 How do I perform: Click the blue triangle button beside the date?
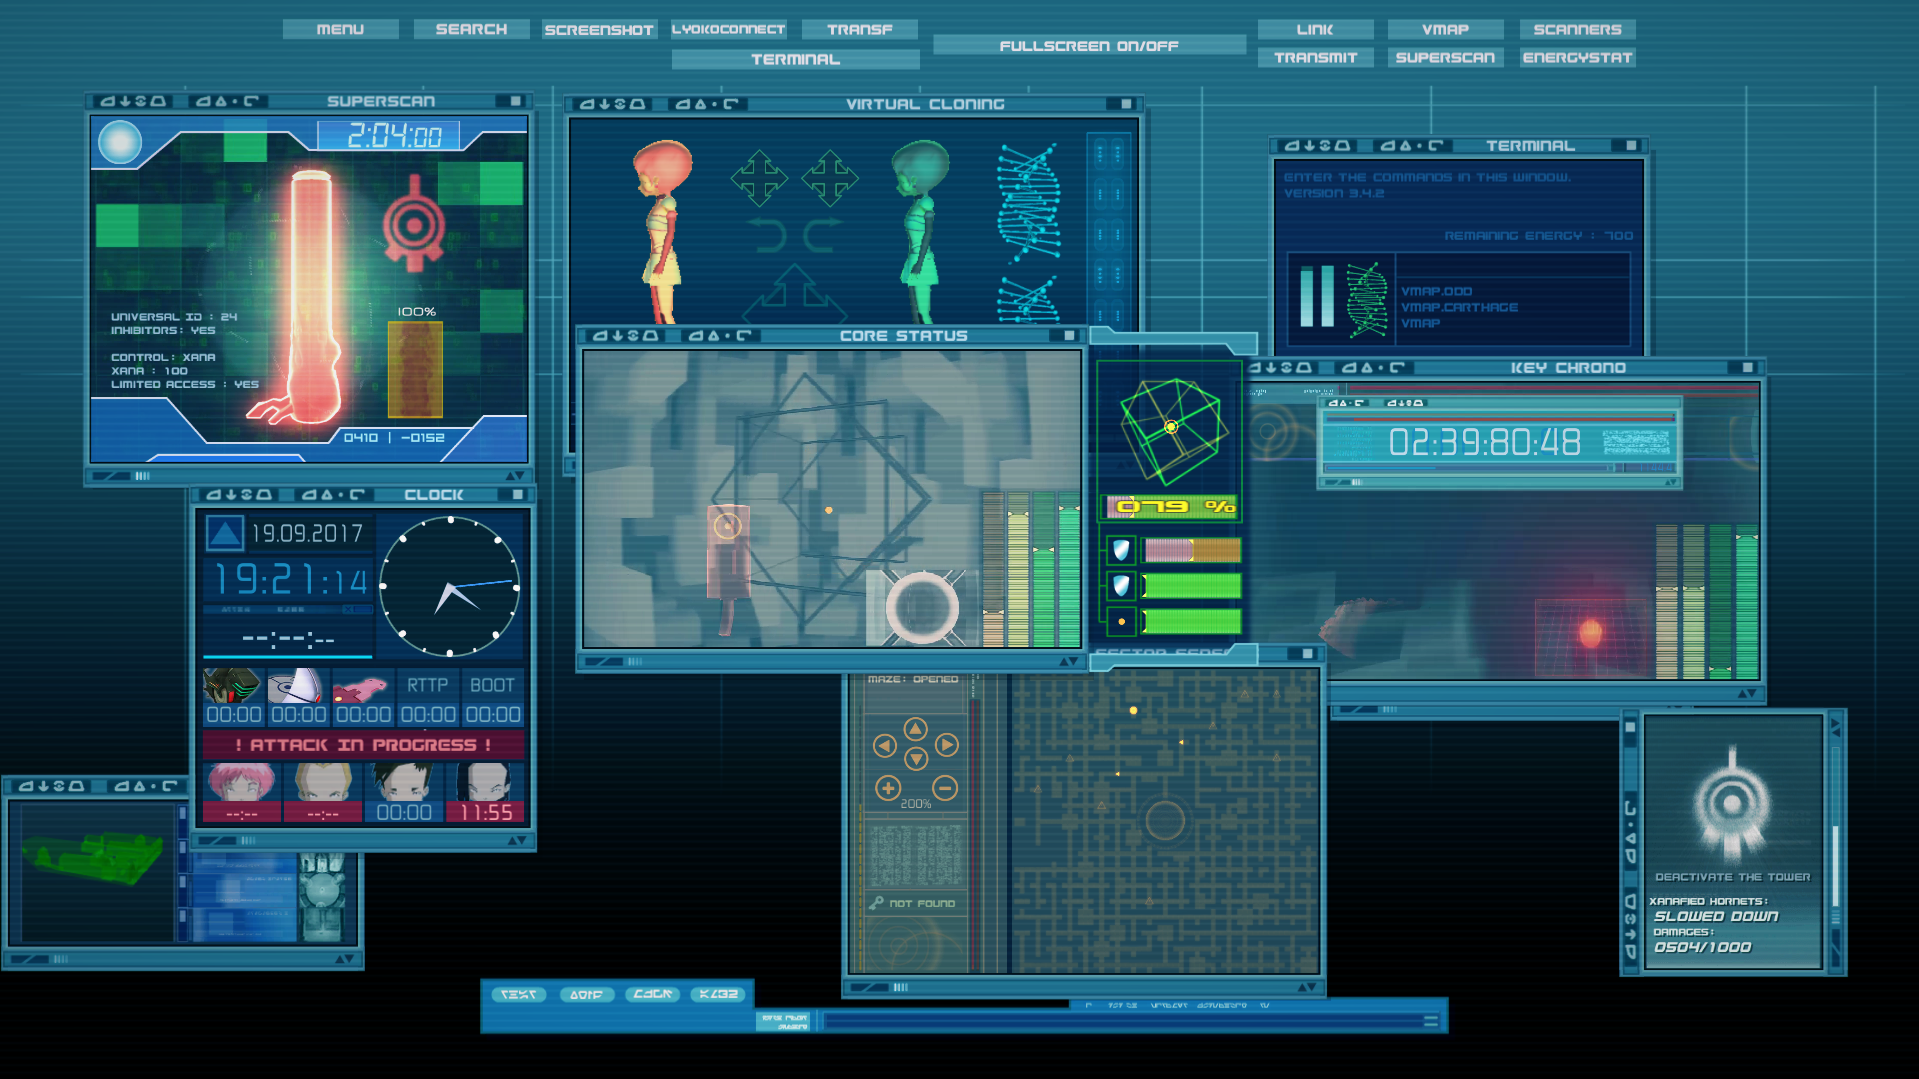[225, 533]
